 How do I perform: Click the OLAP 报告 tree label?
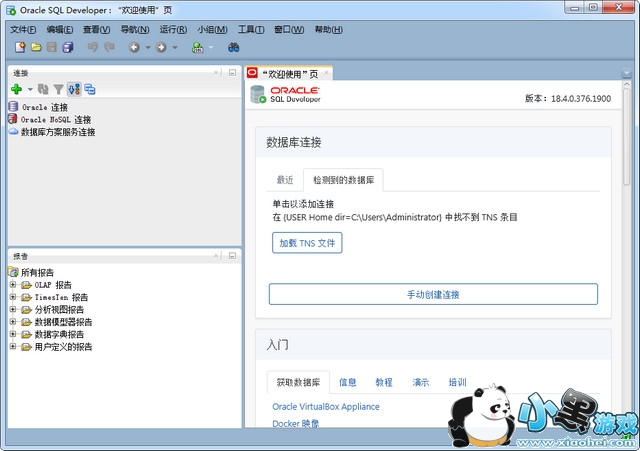point(53,284)
